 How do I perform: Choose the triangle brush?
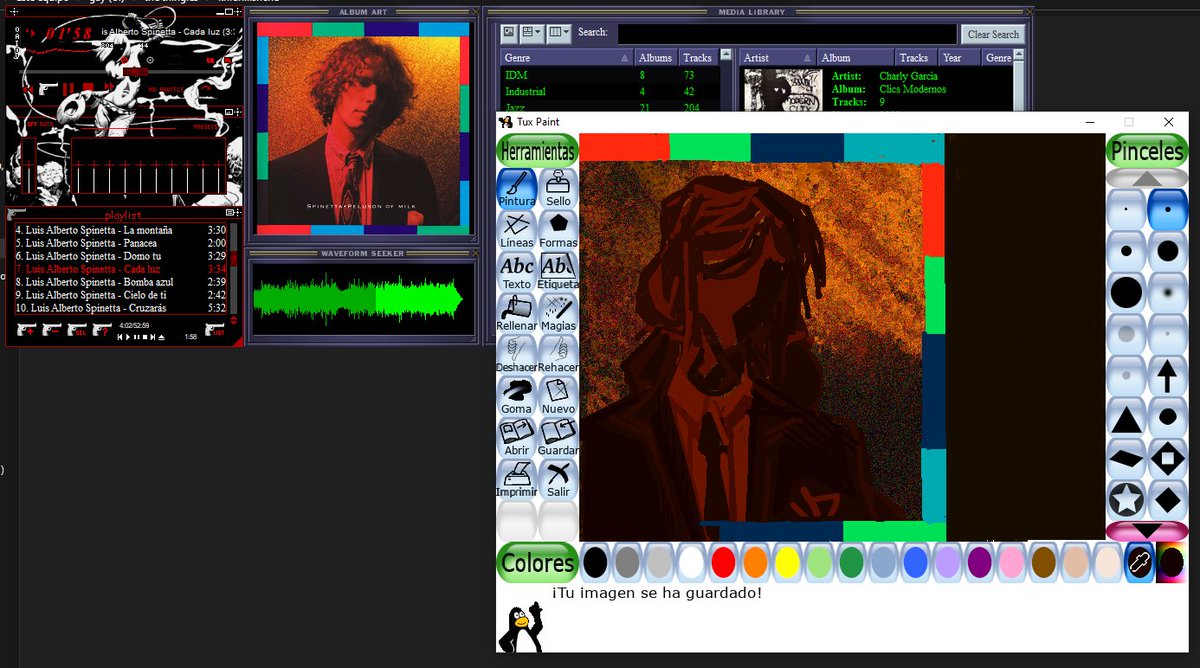[1126, 417]
